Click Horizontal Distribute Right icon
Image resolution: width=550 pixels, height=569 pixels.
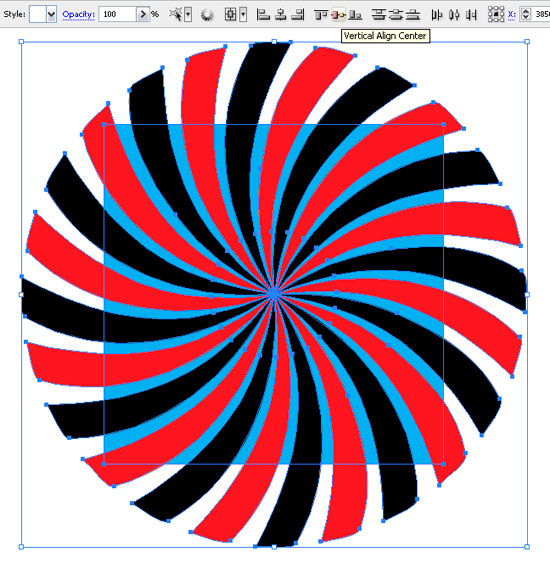471,15
